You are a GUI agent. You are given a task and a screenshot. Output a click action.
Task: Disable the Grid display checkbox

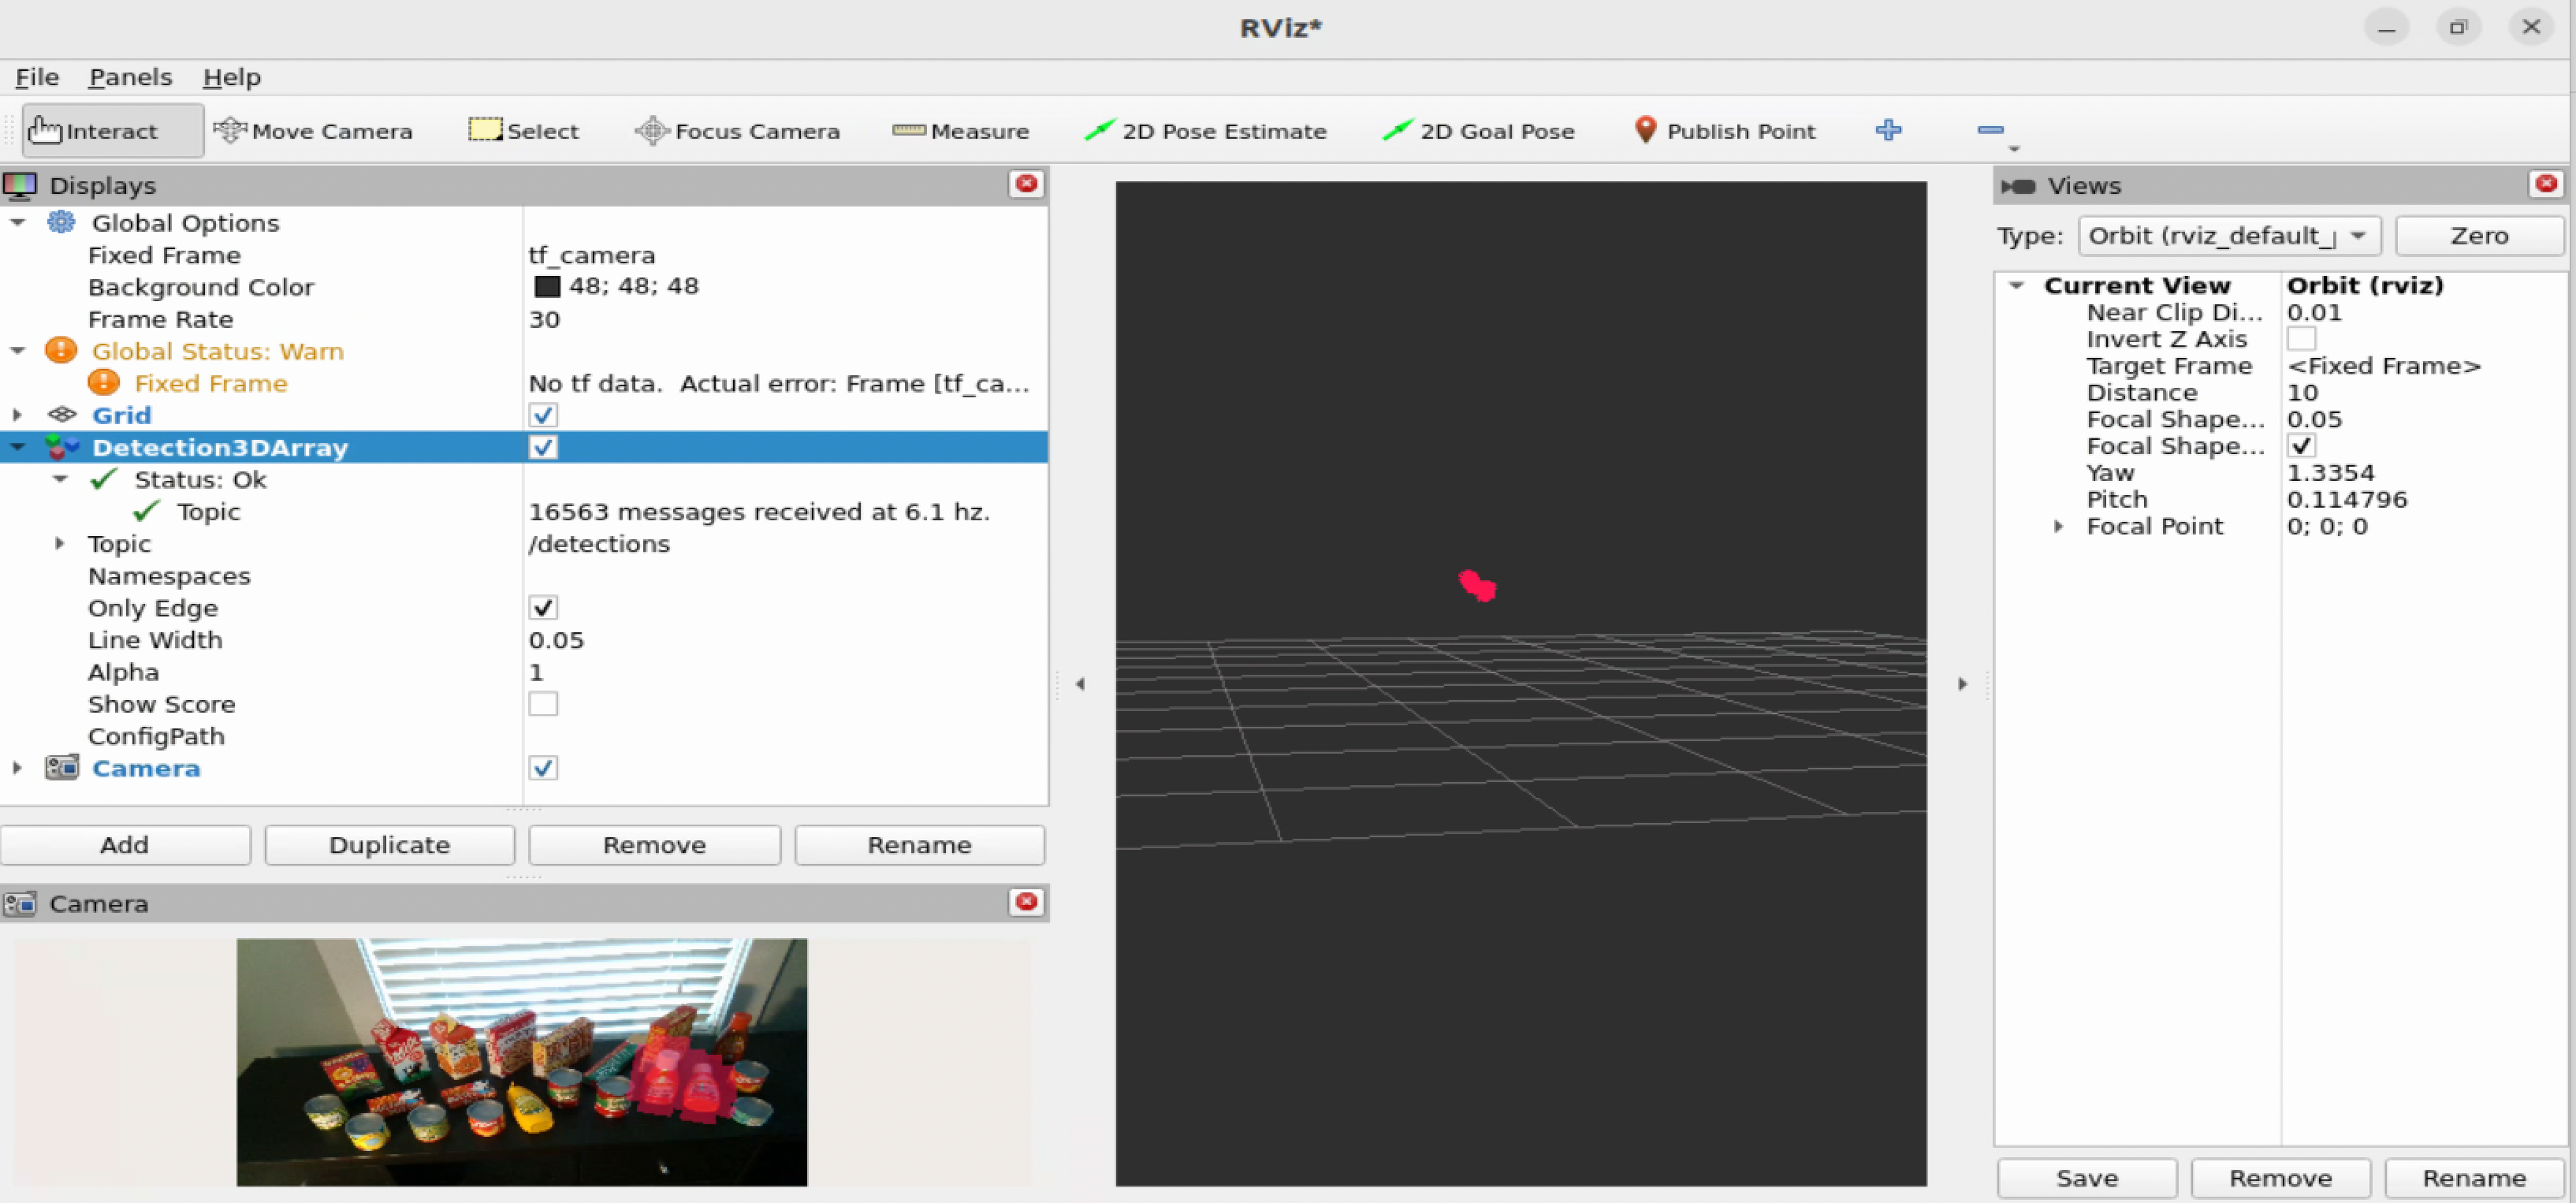[543, 415]
